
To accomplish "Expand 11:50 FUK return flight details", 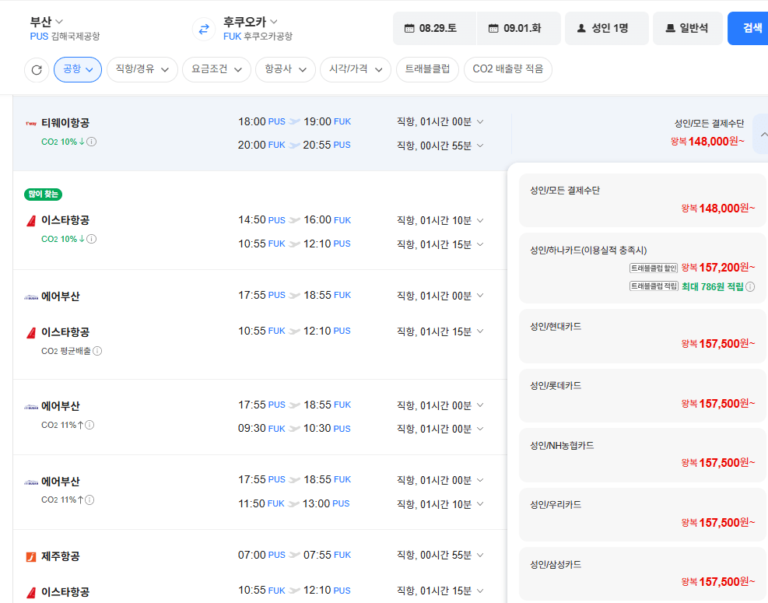I will point(480,504).
